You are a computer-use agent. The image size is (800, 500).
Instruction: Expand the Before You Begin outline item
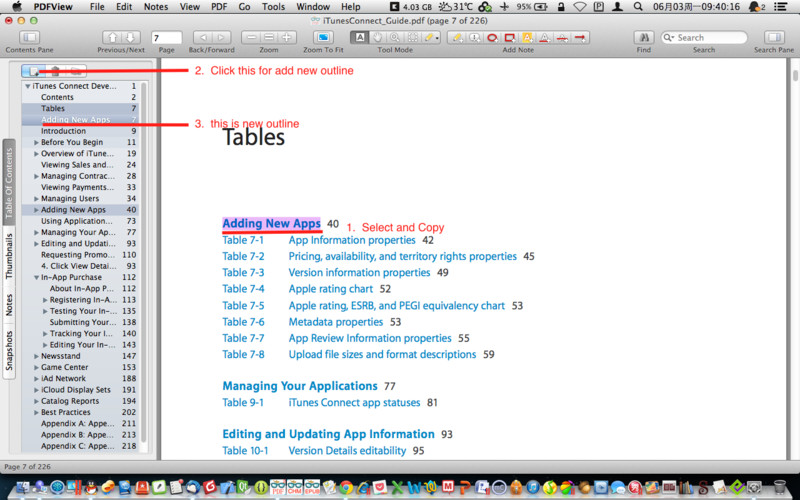pos(36,142)
